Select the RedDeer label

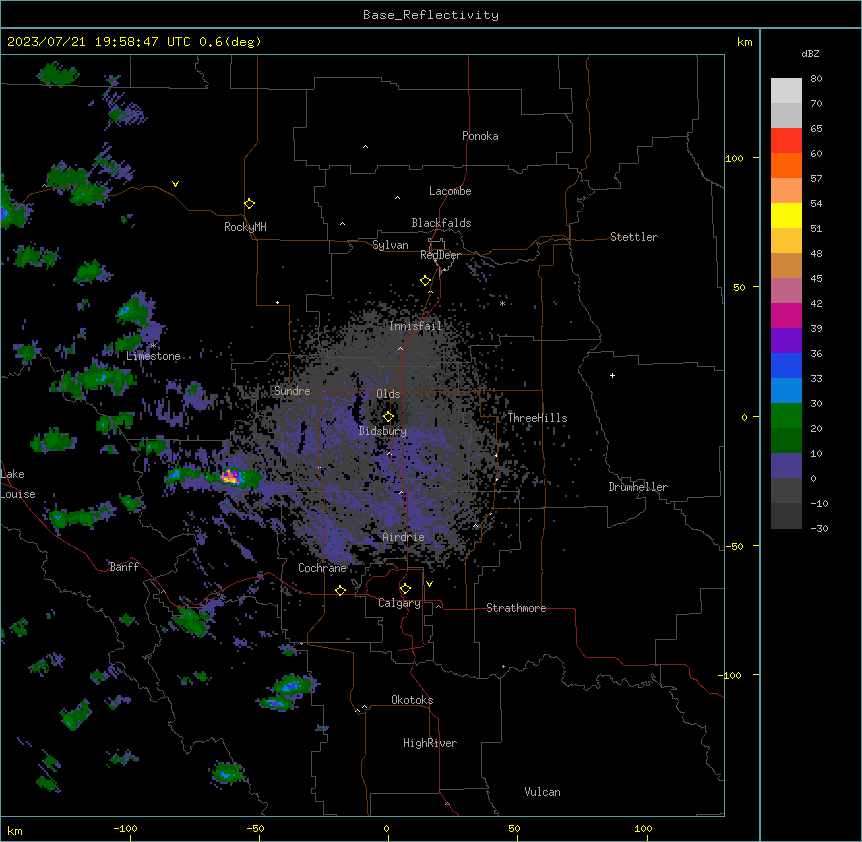(441, 255)
